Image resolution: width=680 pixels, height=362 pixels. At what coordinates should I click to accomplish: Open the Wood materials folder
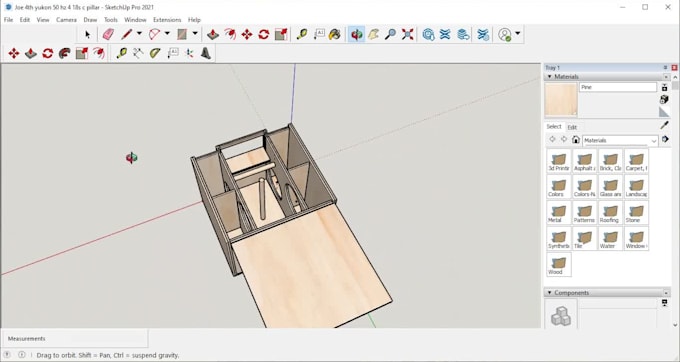click(x=559, y=264)
